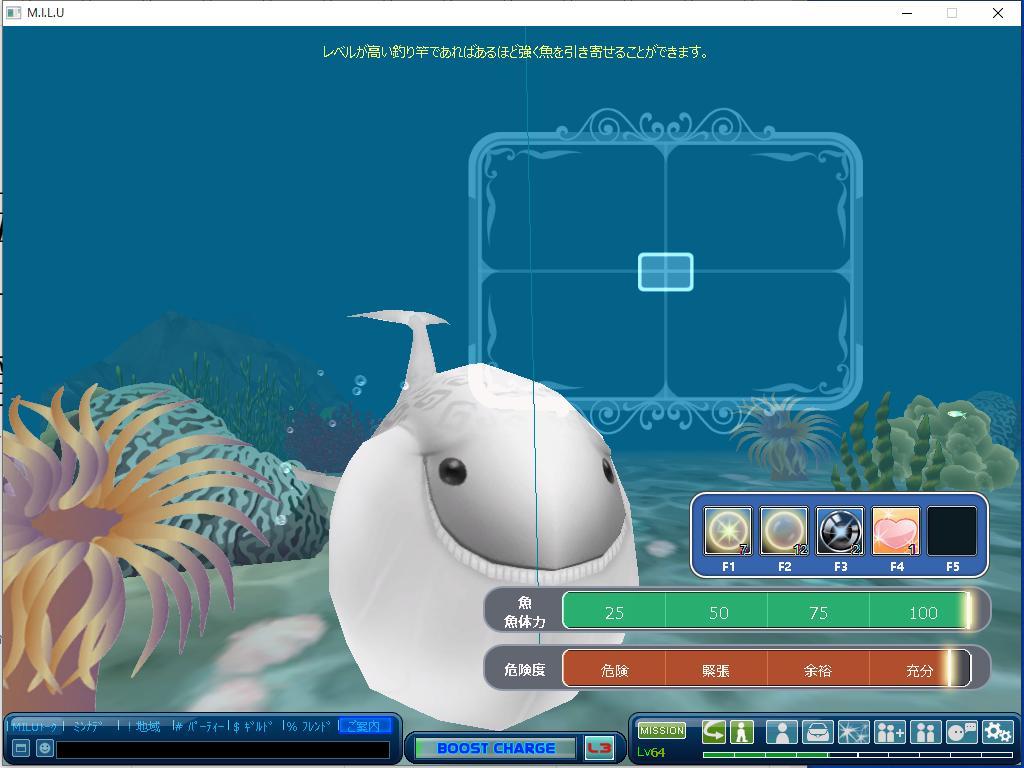Click the yellow fishing rod tip text
This screenshot has width=1024, height=768.
[x=515, y=52]
